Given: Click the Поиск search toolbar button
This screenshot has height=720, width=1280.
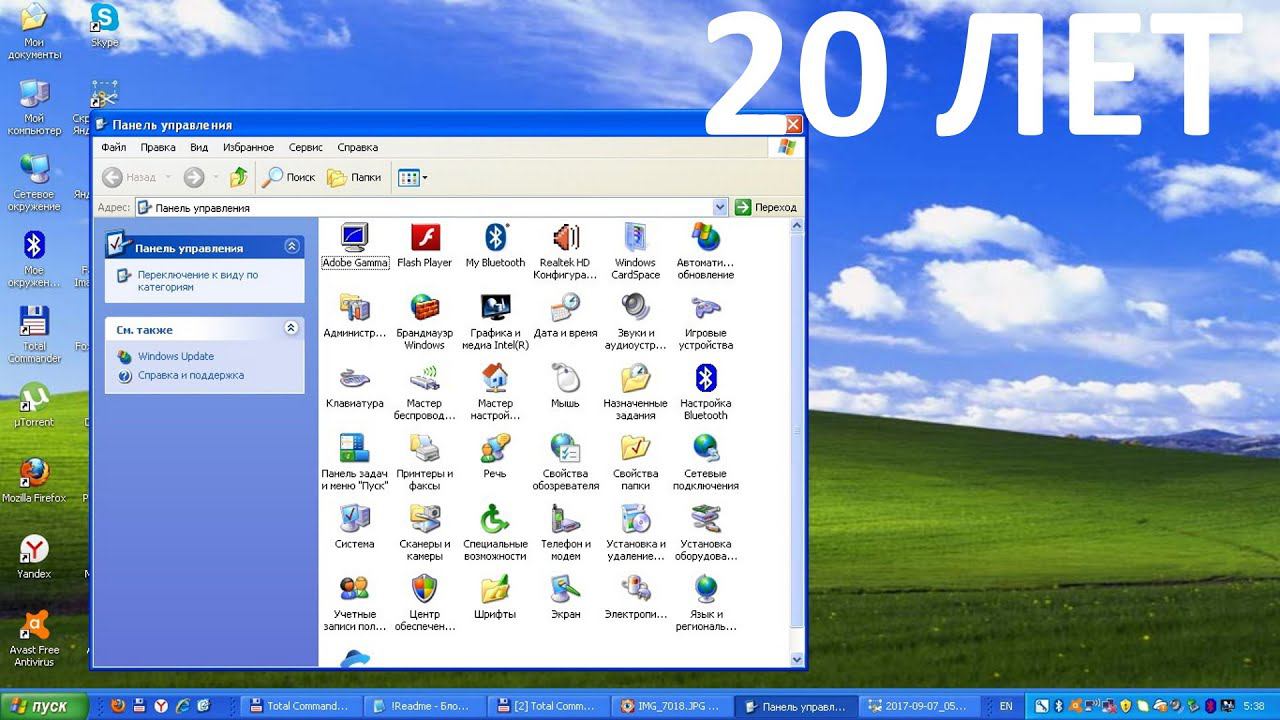Looking at the screenshot, I should point(288,177).
